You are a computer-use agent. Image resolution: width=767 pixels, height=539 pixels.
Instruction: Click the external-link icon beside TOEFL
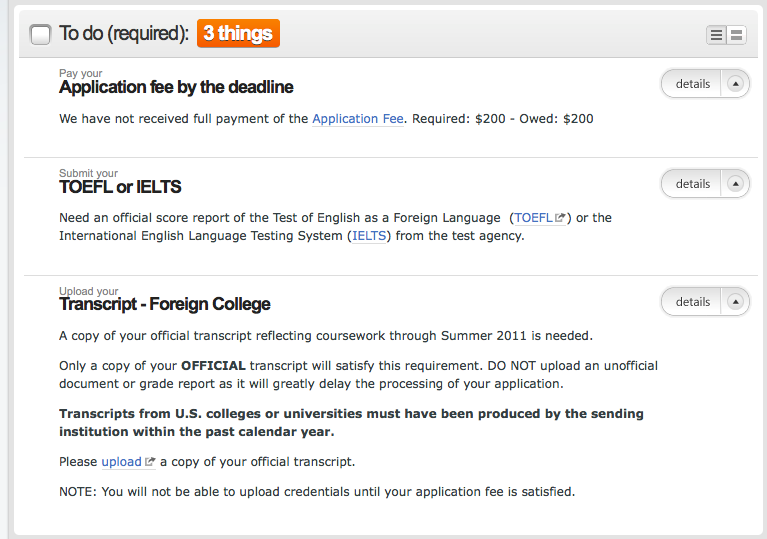coord(561,218)
